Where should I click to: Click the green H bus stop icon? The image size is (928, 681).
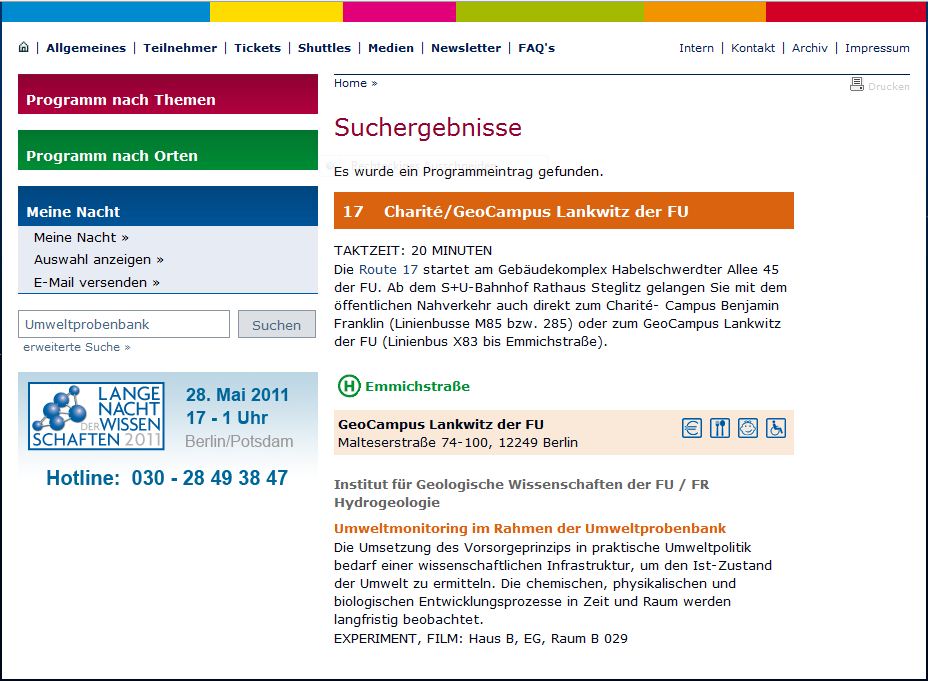(349, 386)
